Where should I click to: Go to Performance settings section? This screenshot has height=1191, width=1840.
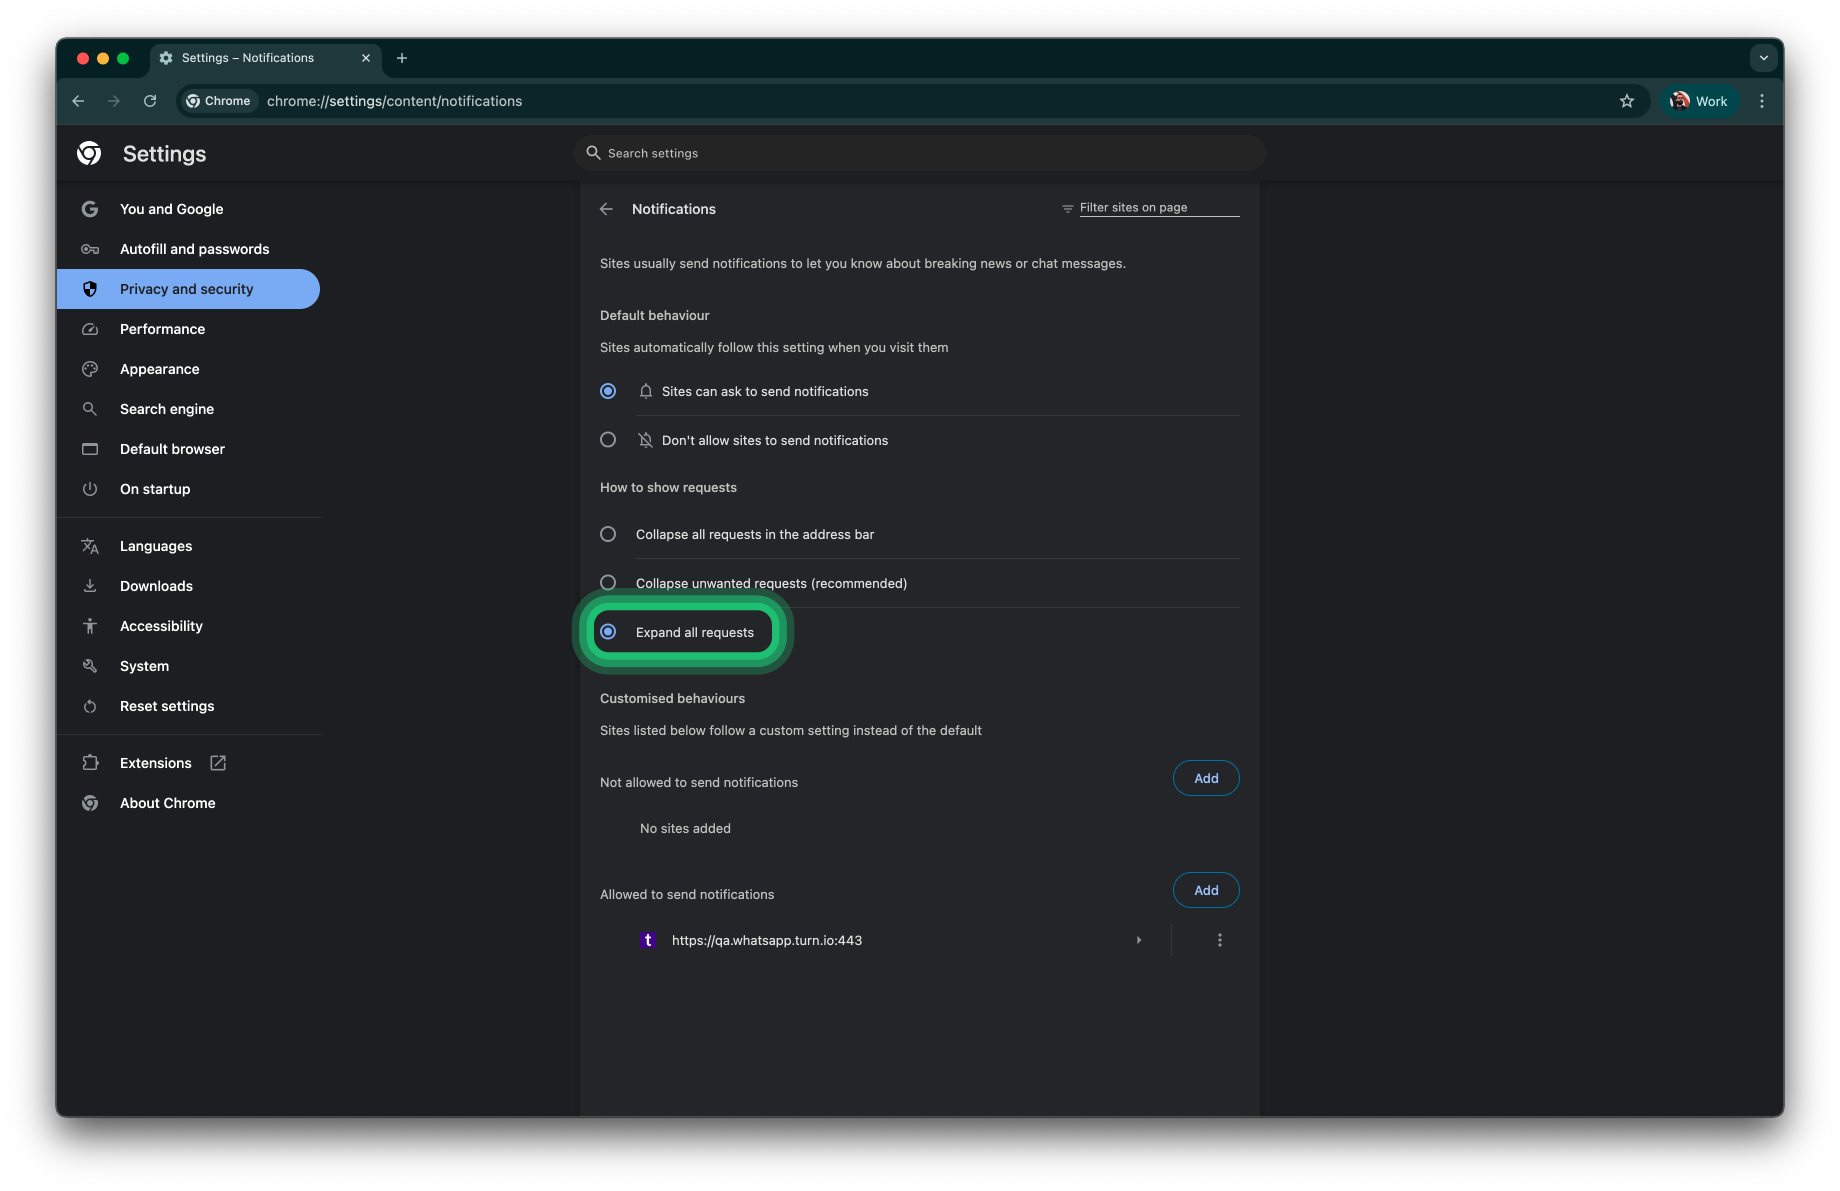coord(162,329)
